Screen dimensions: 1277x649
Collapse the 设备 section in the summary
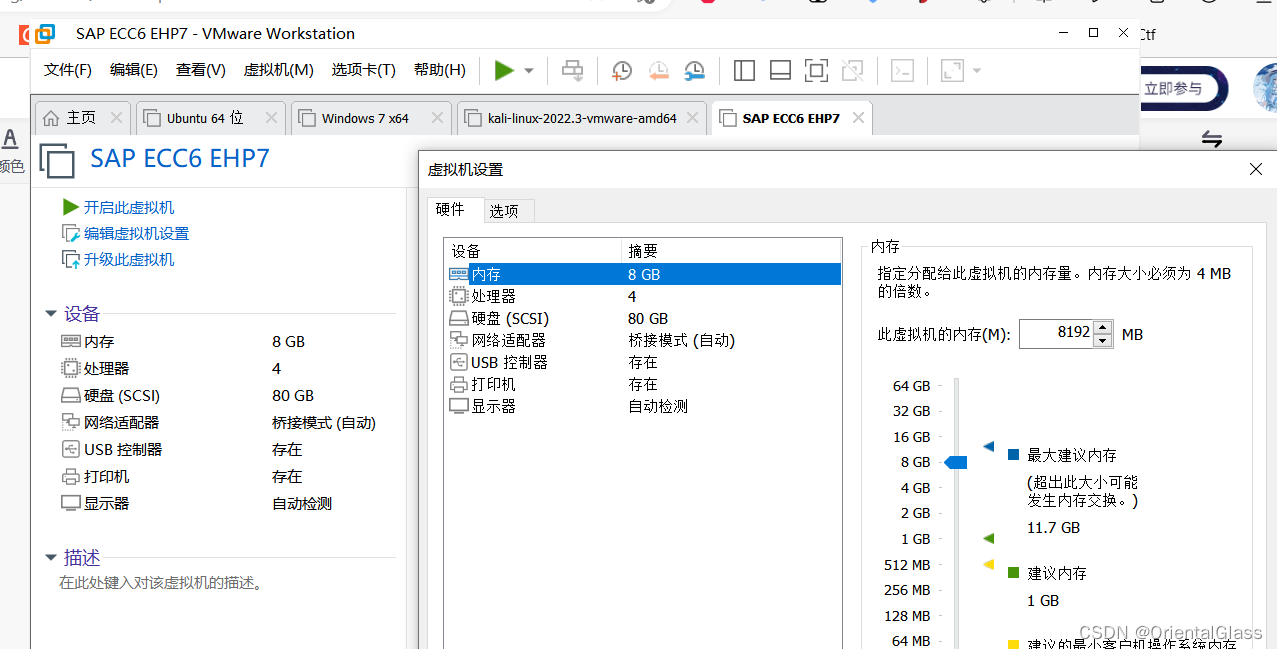(51, 314)
